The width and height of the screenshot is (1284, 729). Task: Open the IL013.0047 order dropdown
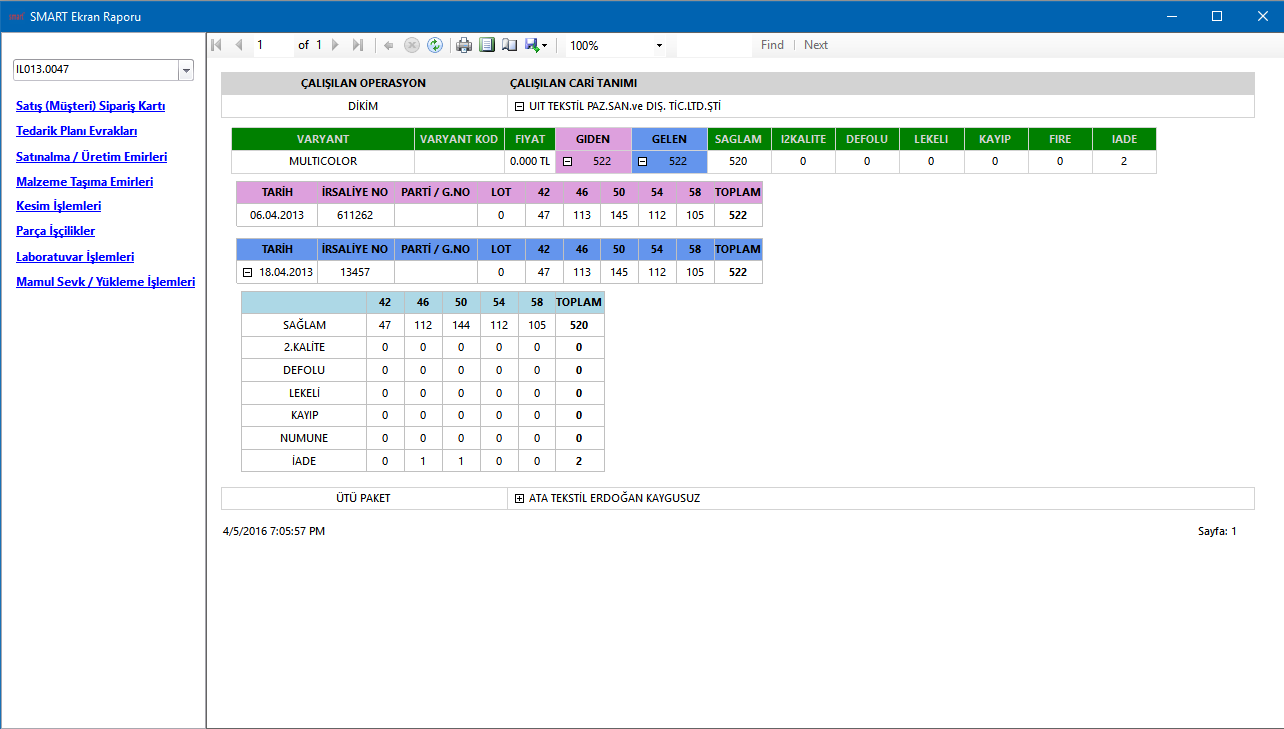186,70
